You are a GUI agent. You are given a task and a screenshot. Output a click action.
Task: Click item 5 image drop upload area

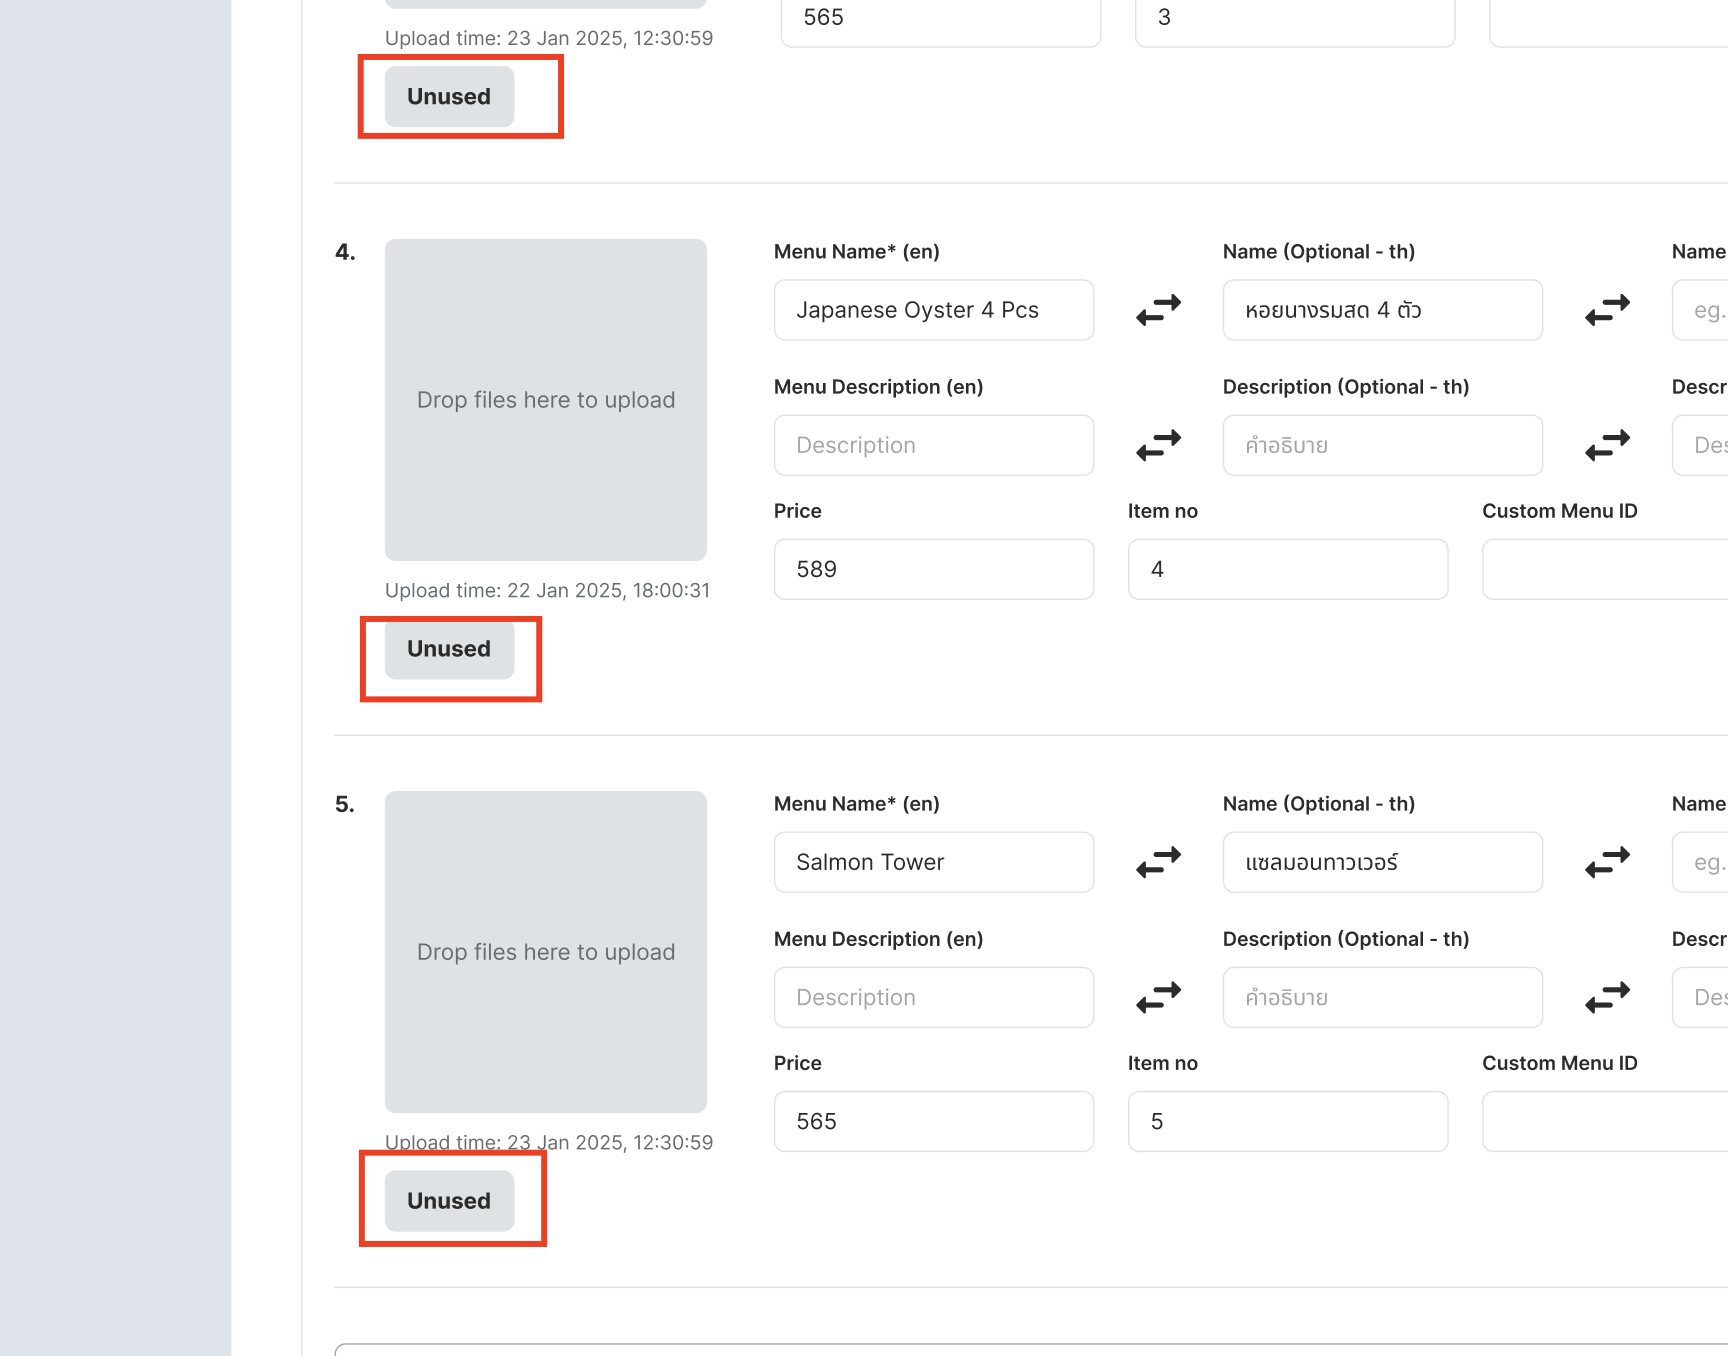545,952
